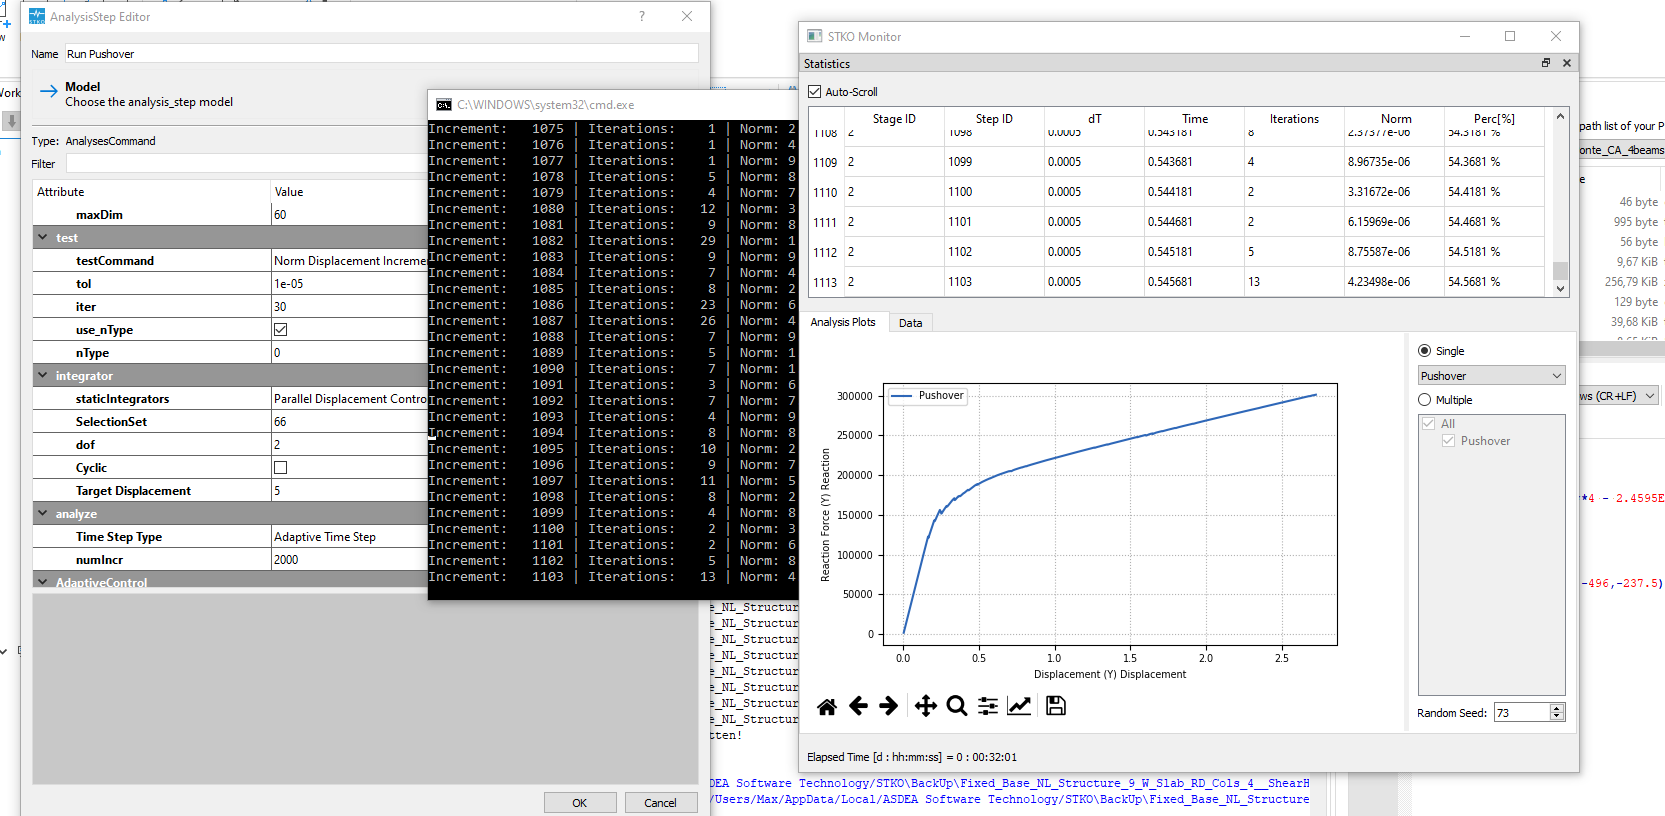Click the Iterations column header
This screenshot has height=816, width=1665.
(1294, 119)
